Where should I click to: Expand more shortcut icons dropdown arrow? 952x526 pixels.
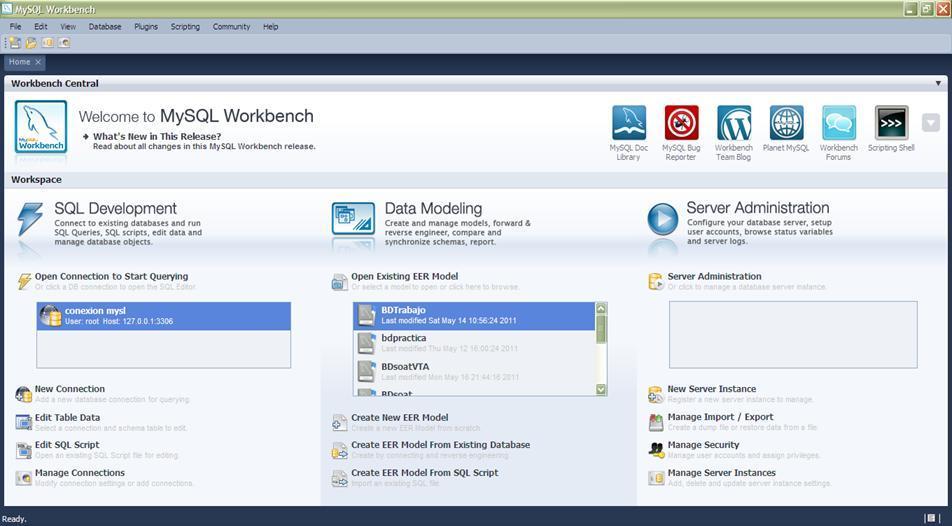(x=930, y=123)
